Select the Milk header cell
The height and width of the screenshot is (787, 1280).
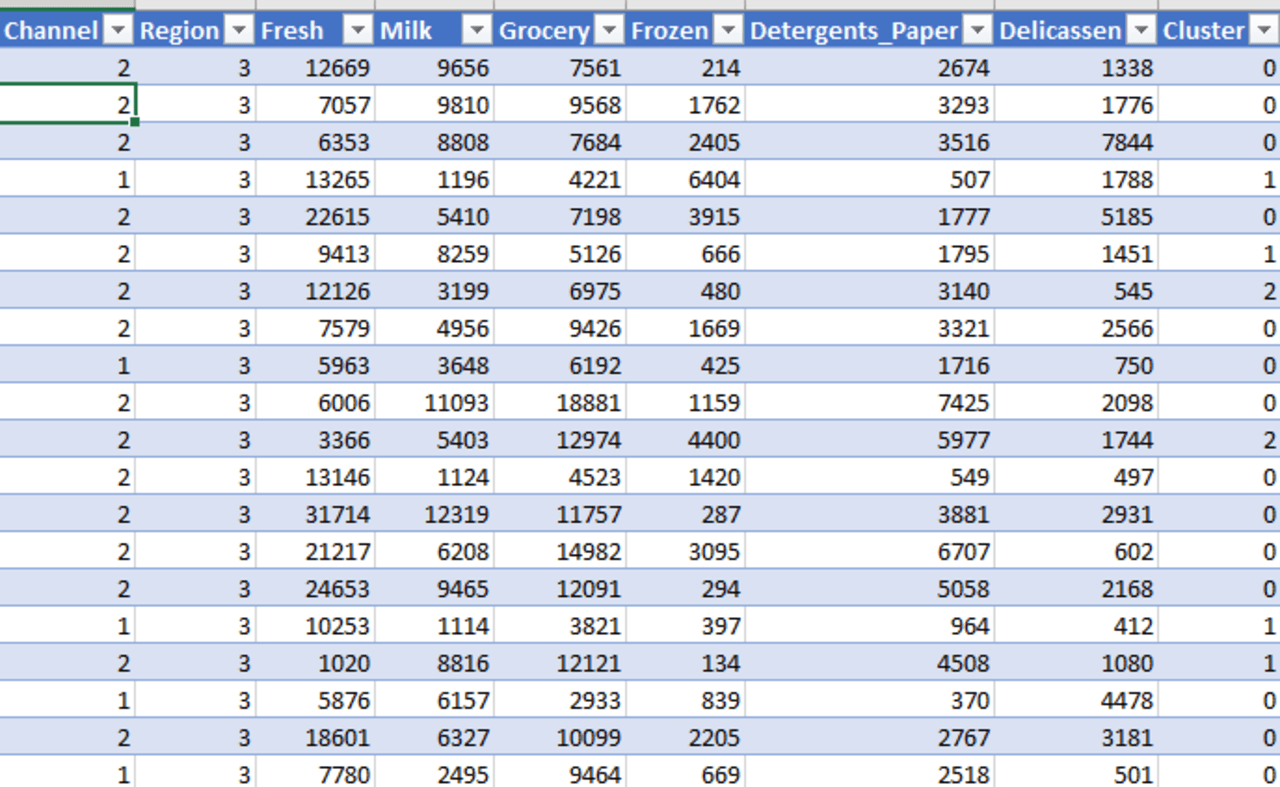click(x=435, y=31)
